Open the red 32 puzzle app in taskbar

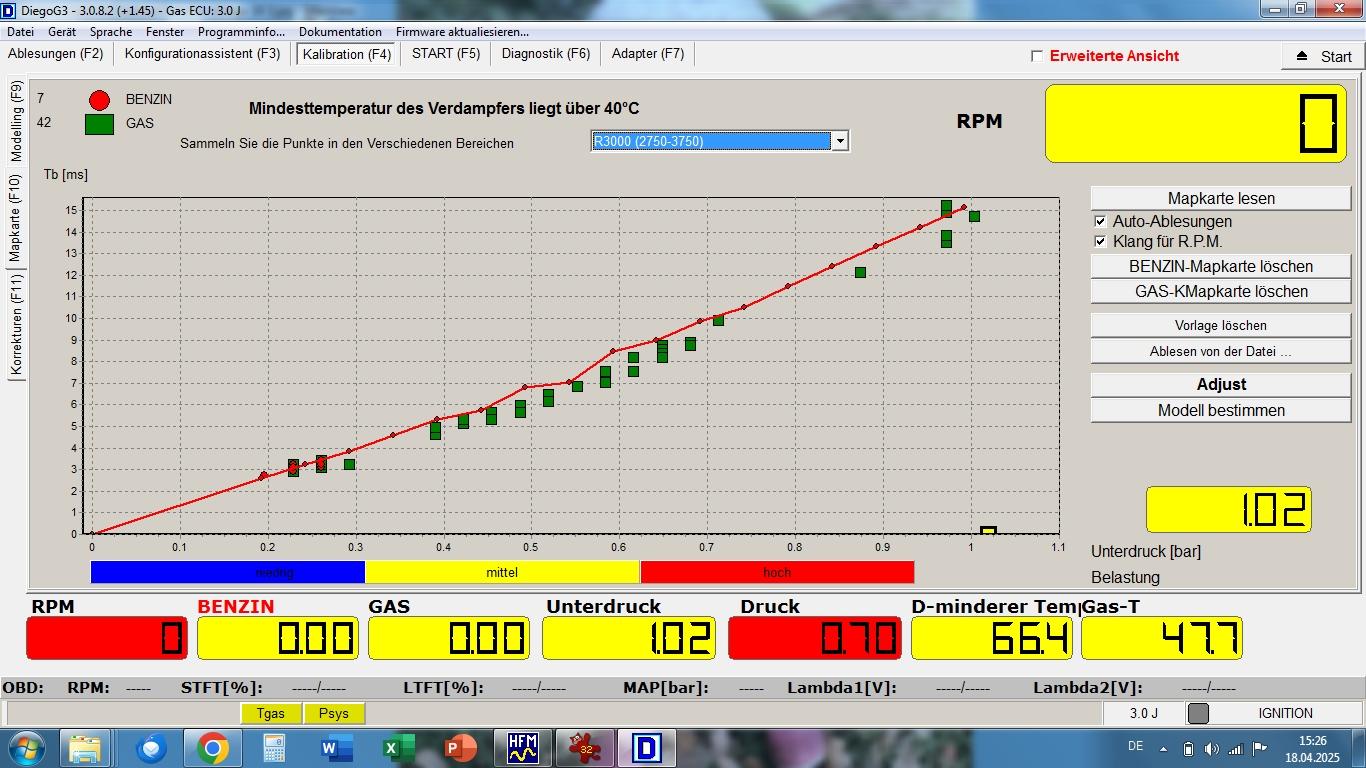(x=584, y=748)
